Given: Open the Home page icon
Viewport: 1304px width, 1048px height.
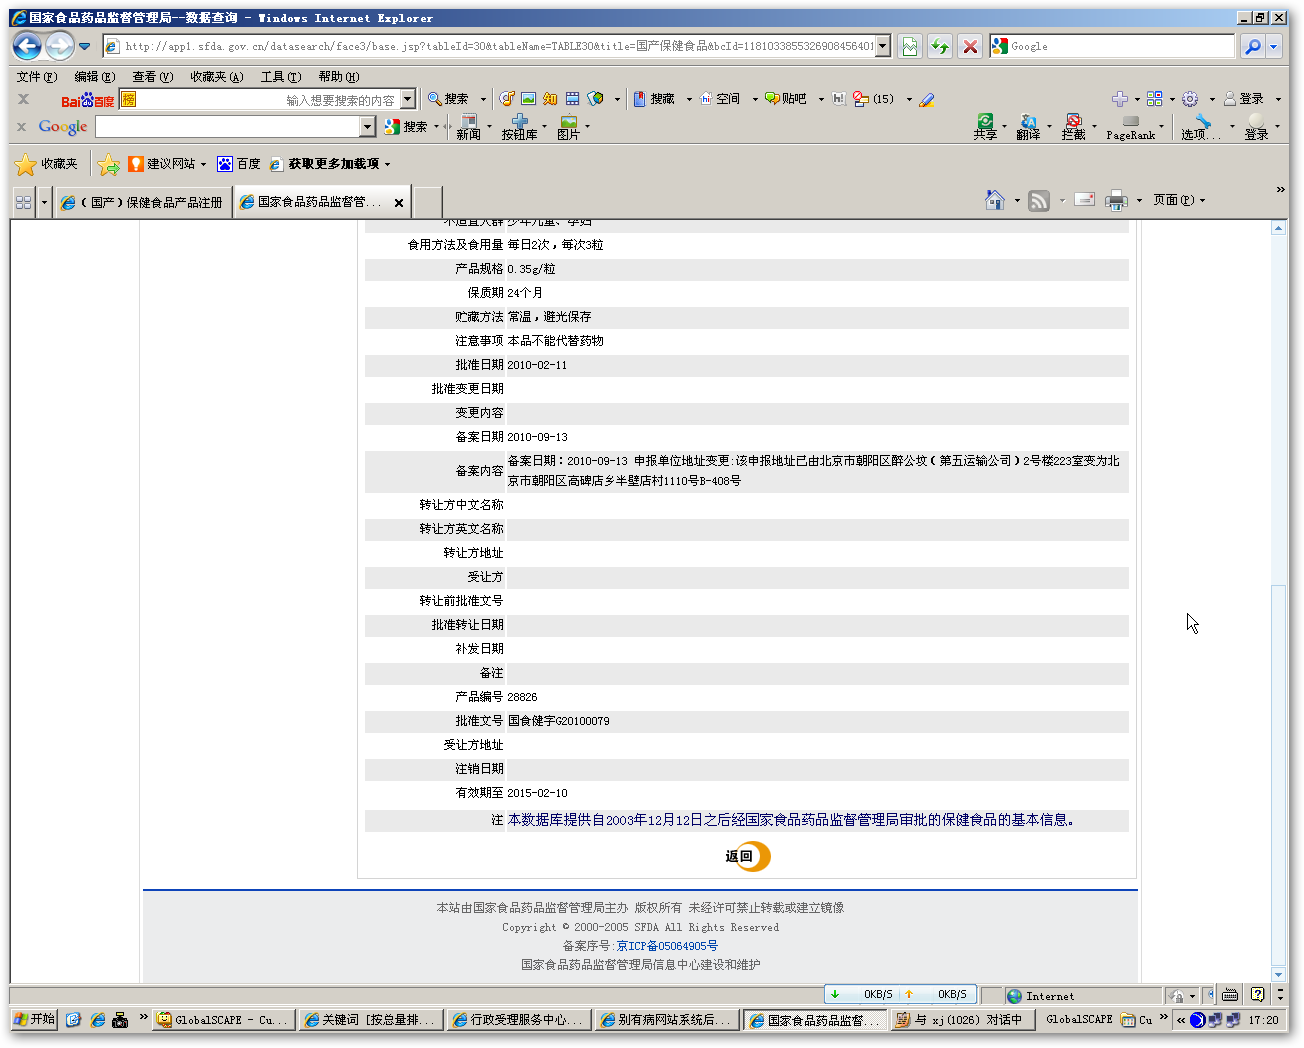Looking at the screenshot, I should [x=994, y=200].
